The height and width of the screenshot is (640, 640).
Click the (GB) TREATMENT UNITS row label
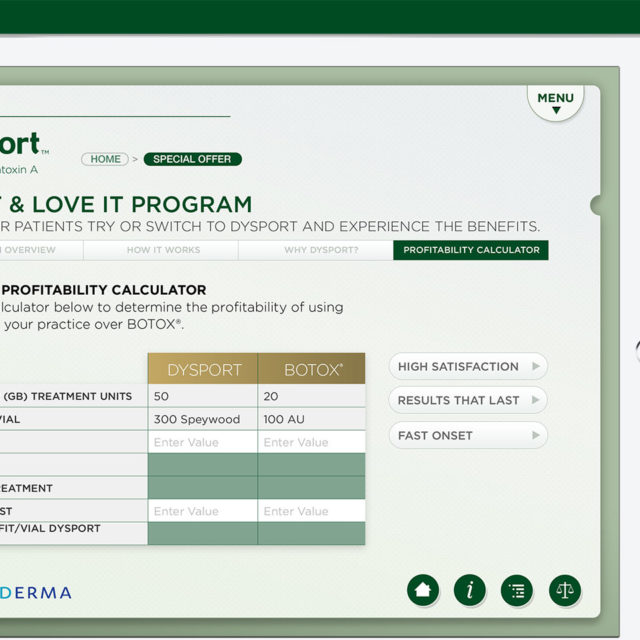click(68, 396)
